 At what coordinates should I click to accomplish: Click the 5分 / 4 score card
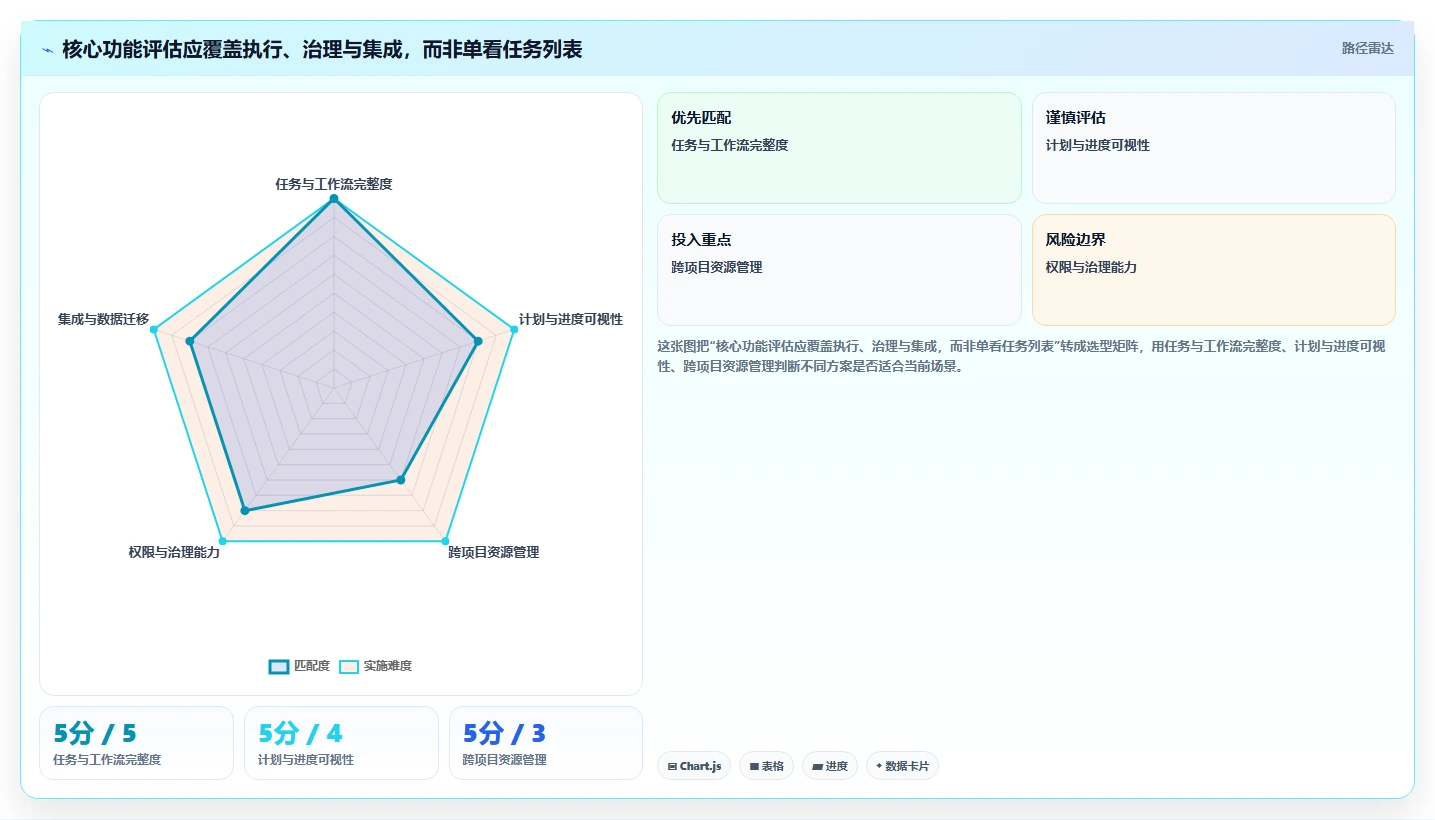[341, 743]
